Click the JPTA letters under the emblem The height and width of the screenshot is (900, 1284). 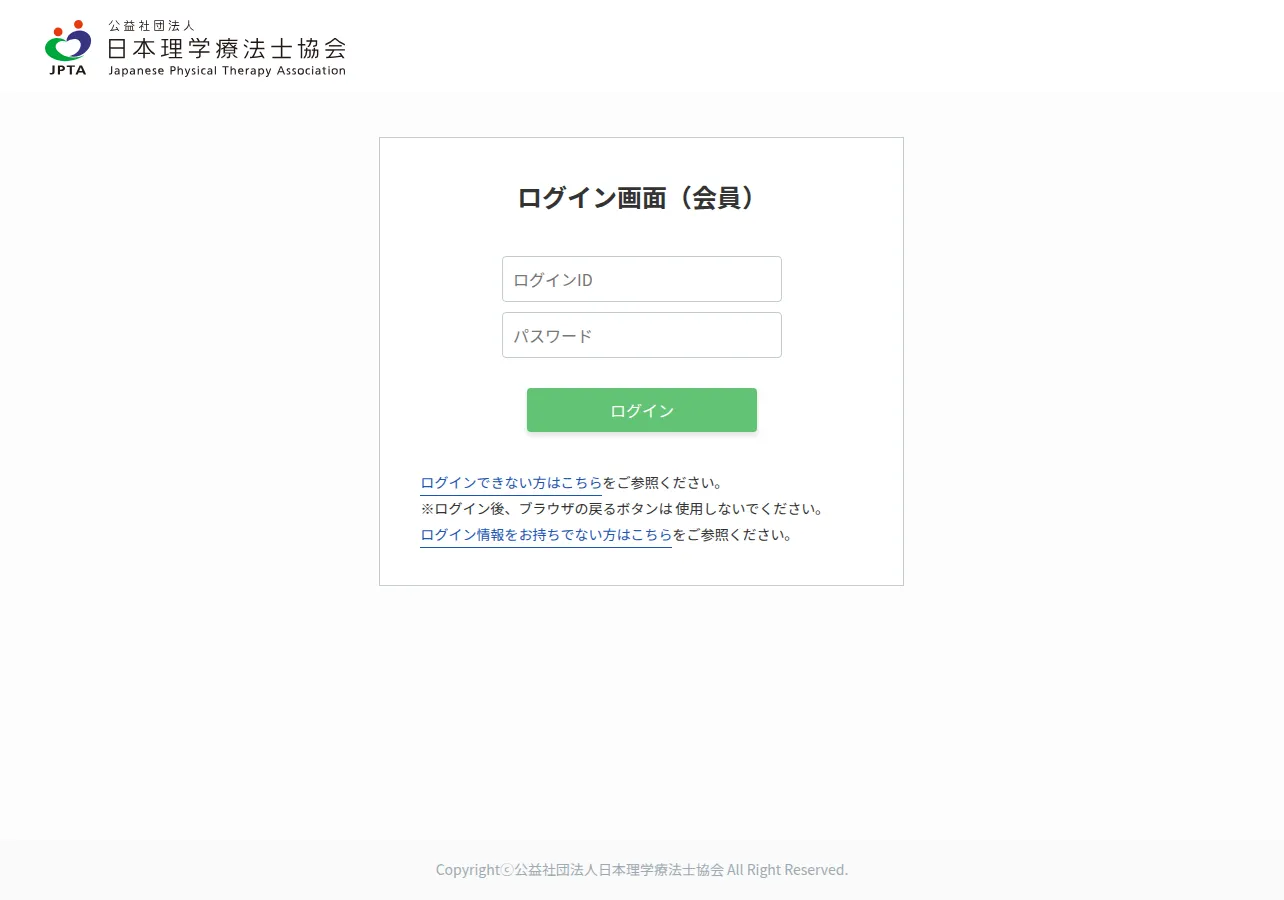click(x=68, y=70)
